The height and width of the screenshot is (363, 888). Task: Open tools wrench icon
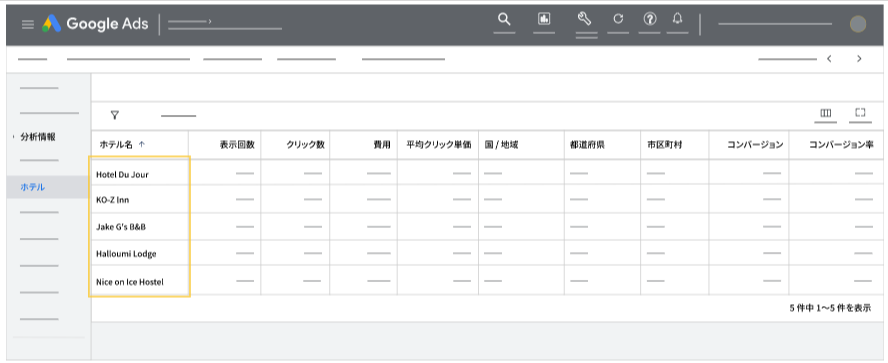584,19
